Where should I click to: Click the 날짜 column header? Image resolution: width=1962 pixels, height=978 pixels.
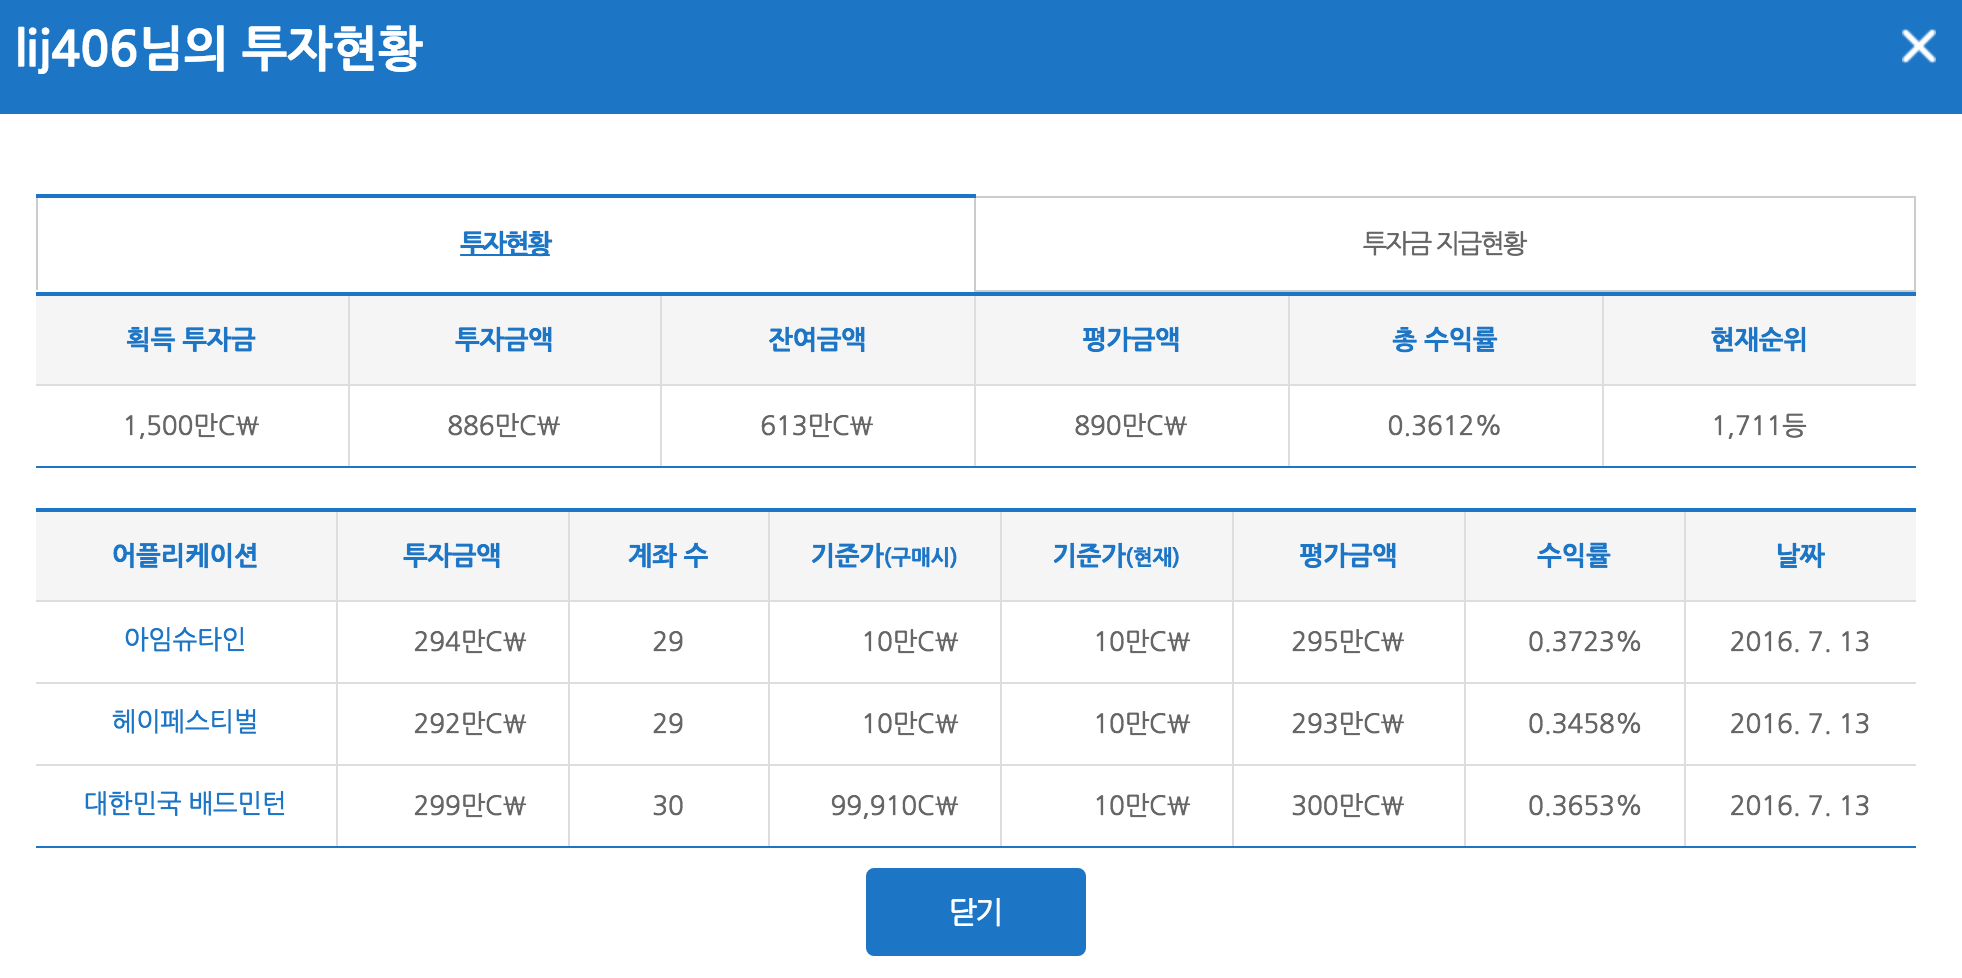coord(1799,556)
